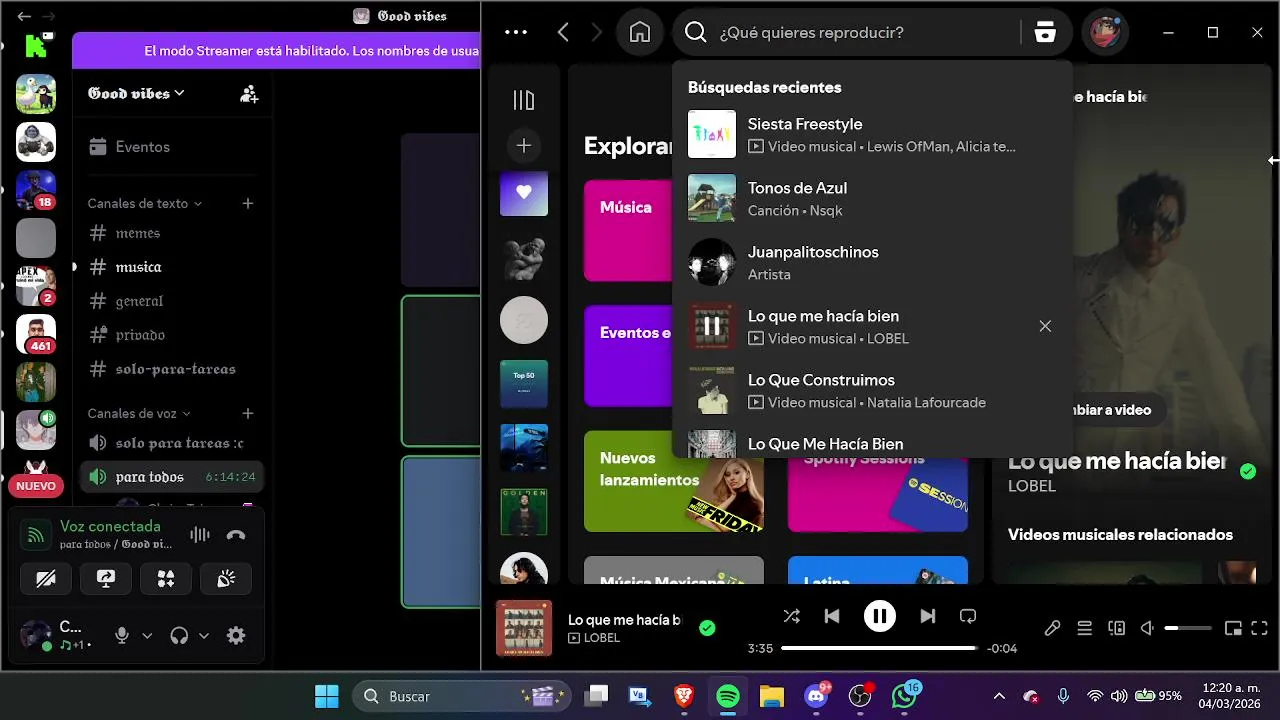Go back in Spotify navigation
The image size is (1280, 720).
click(563, 32)
